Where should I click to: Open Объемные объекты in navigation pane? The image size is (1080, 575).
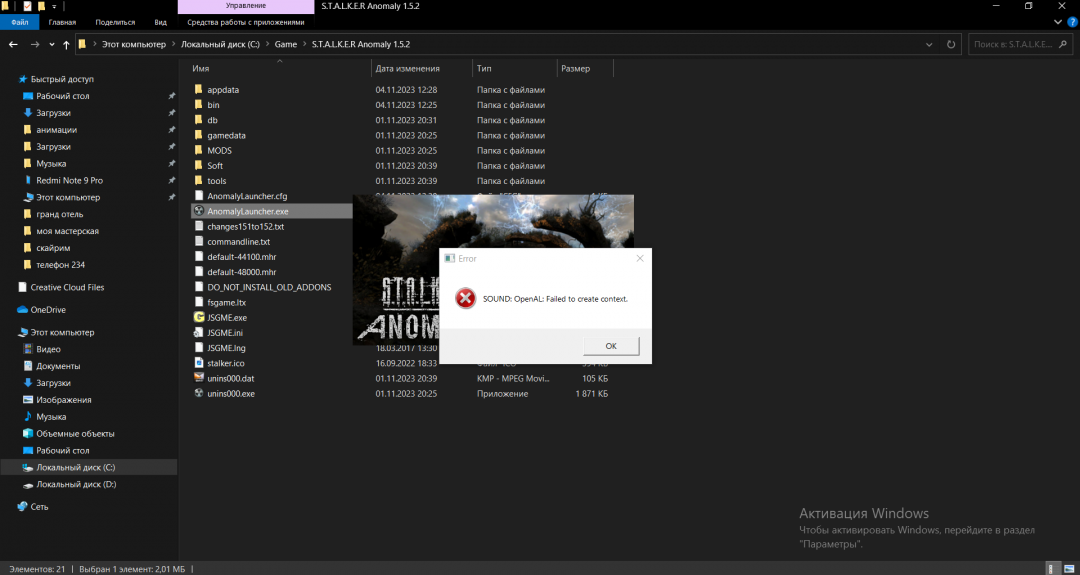pos(76,434)
